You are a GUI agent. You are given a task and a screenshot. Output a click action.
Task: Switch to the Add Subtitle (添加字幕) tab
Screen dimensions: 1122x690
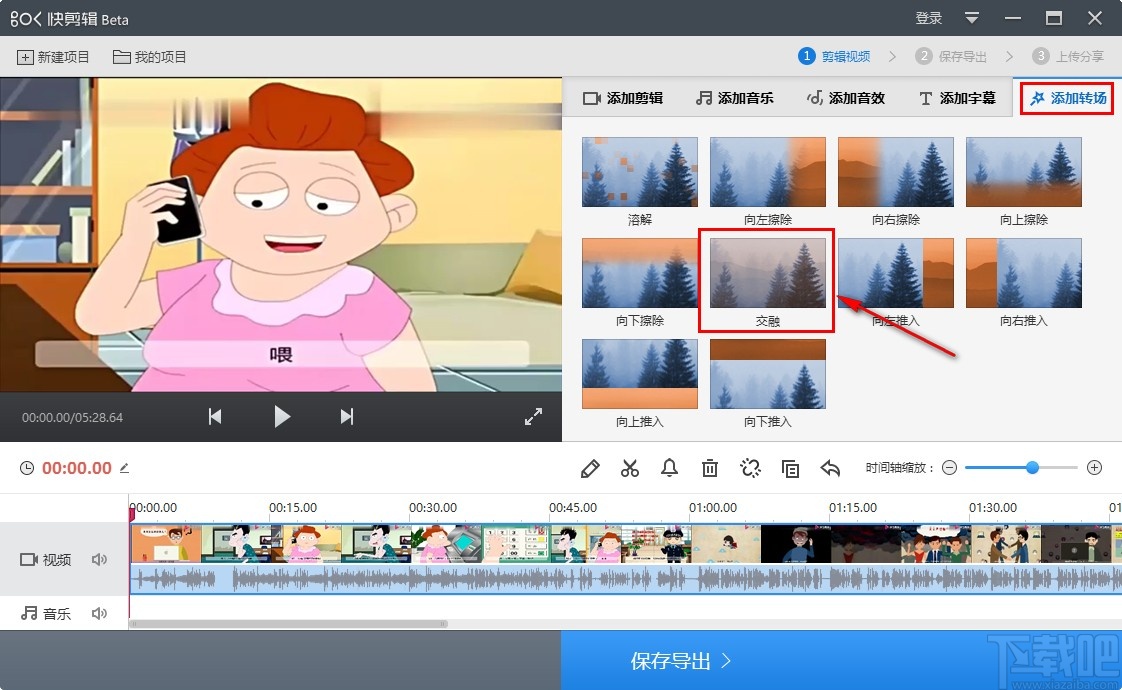957,98
